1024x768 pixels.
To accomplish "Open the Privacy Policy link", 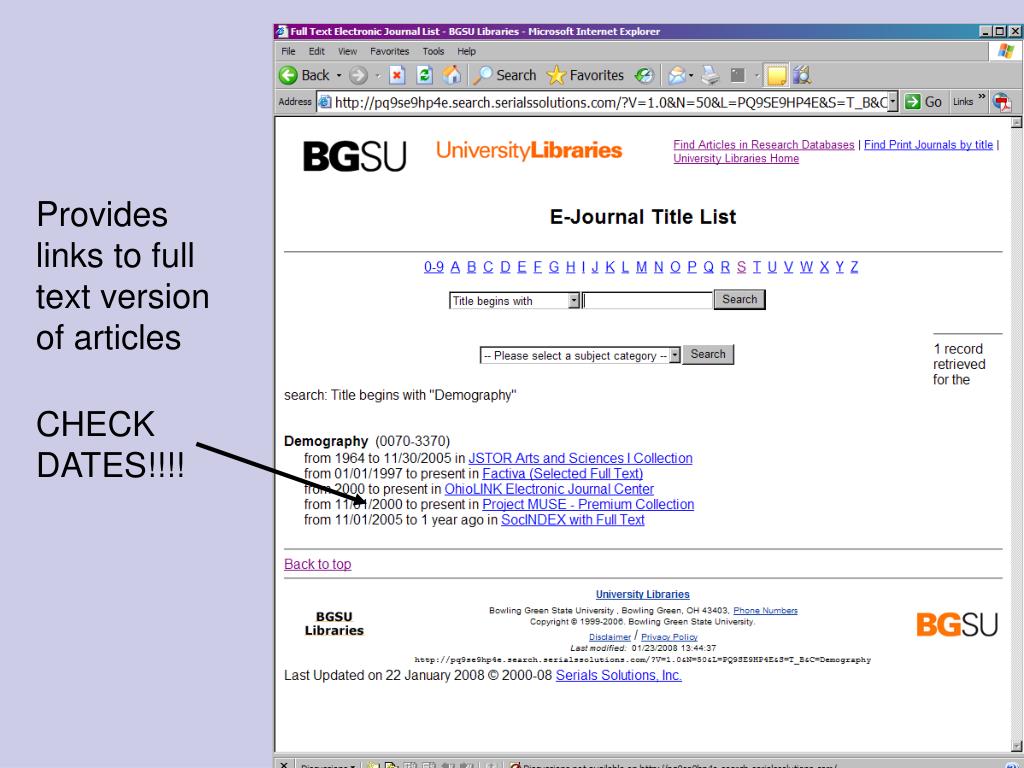I will coord(669,637).
